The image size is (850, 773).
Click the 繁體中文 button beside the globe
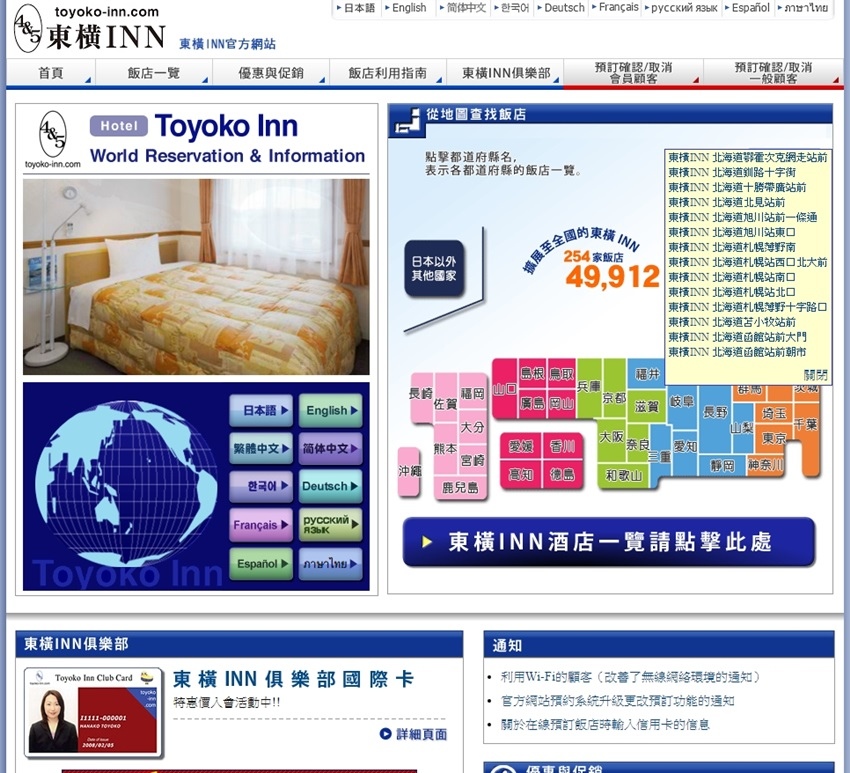pos(261,449)
